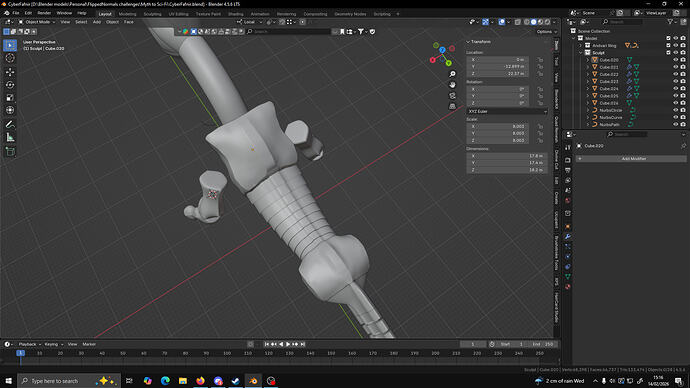Toggle exclude checkbox for Model collection
Image resolution: width=690 pixels, height=388 pixels.
[668, 38]
